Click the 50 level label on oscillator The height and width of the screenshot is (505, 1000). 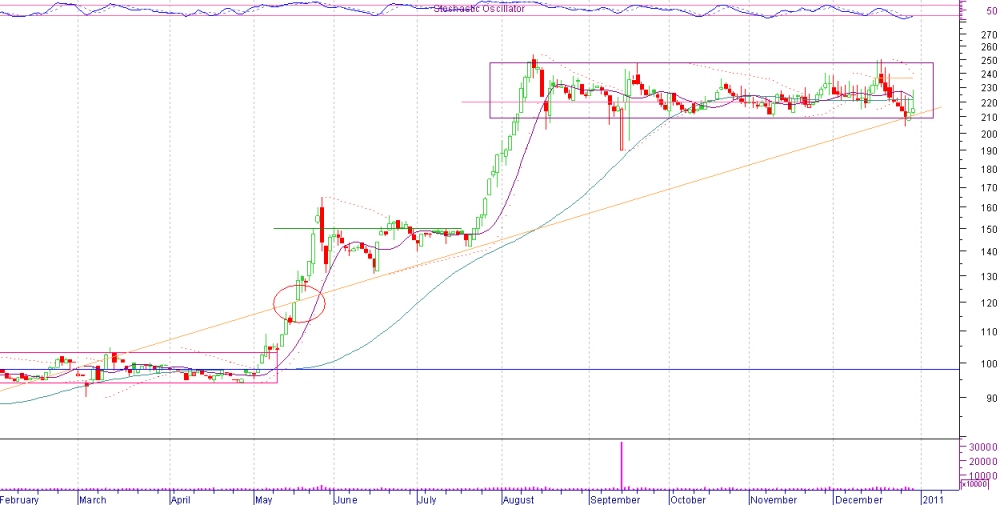pos(990,11)
